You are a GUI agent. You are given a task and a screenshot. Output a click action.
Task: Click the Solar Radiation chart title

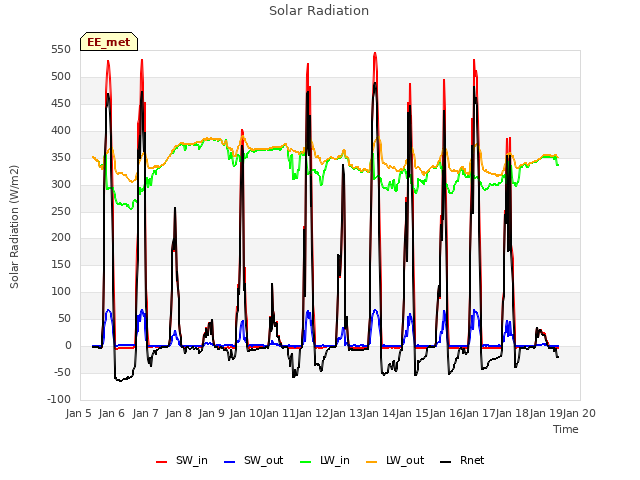pyautogui.click(x=319, y=11)
